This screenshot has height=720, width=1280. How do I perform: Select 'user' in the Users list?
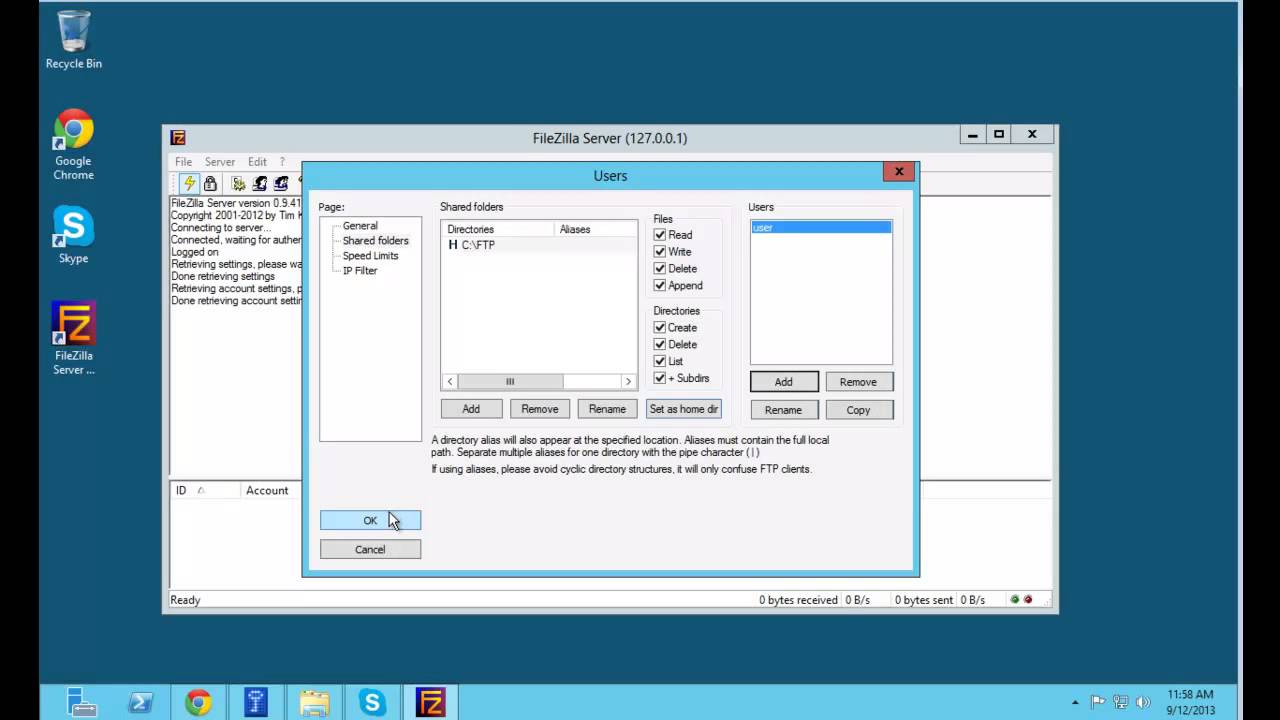tap(821, 228)
